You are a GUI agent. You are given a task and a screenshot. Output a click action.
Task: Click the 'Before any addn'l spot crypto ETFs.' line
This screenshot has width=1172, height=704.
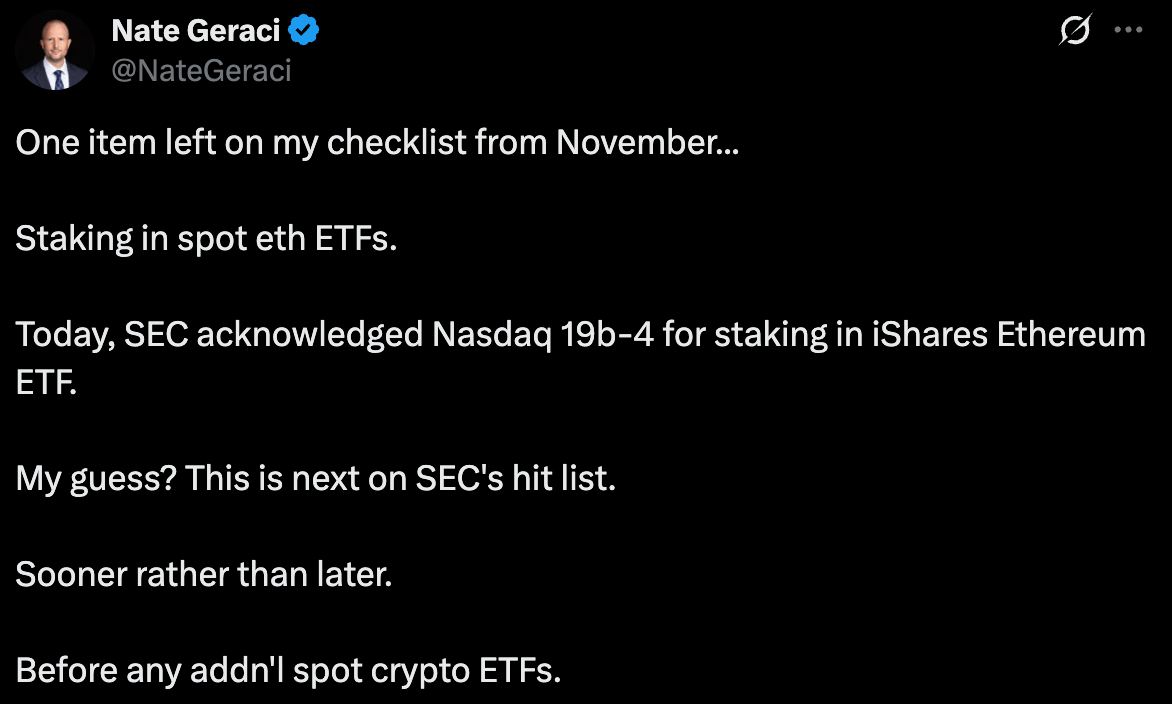pyautogui.click(x=288, y=670)
